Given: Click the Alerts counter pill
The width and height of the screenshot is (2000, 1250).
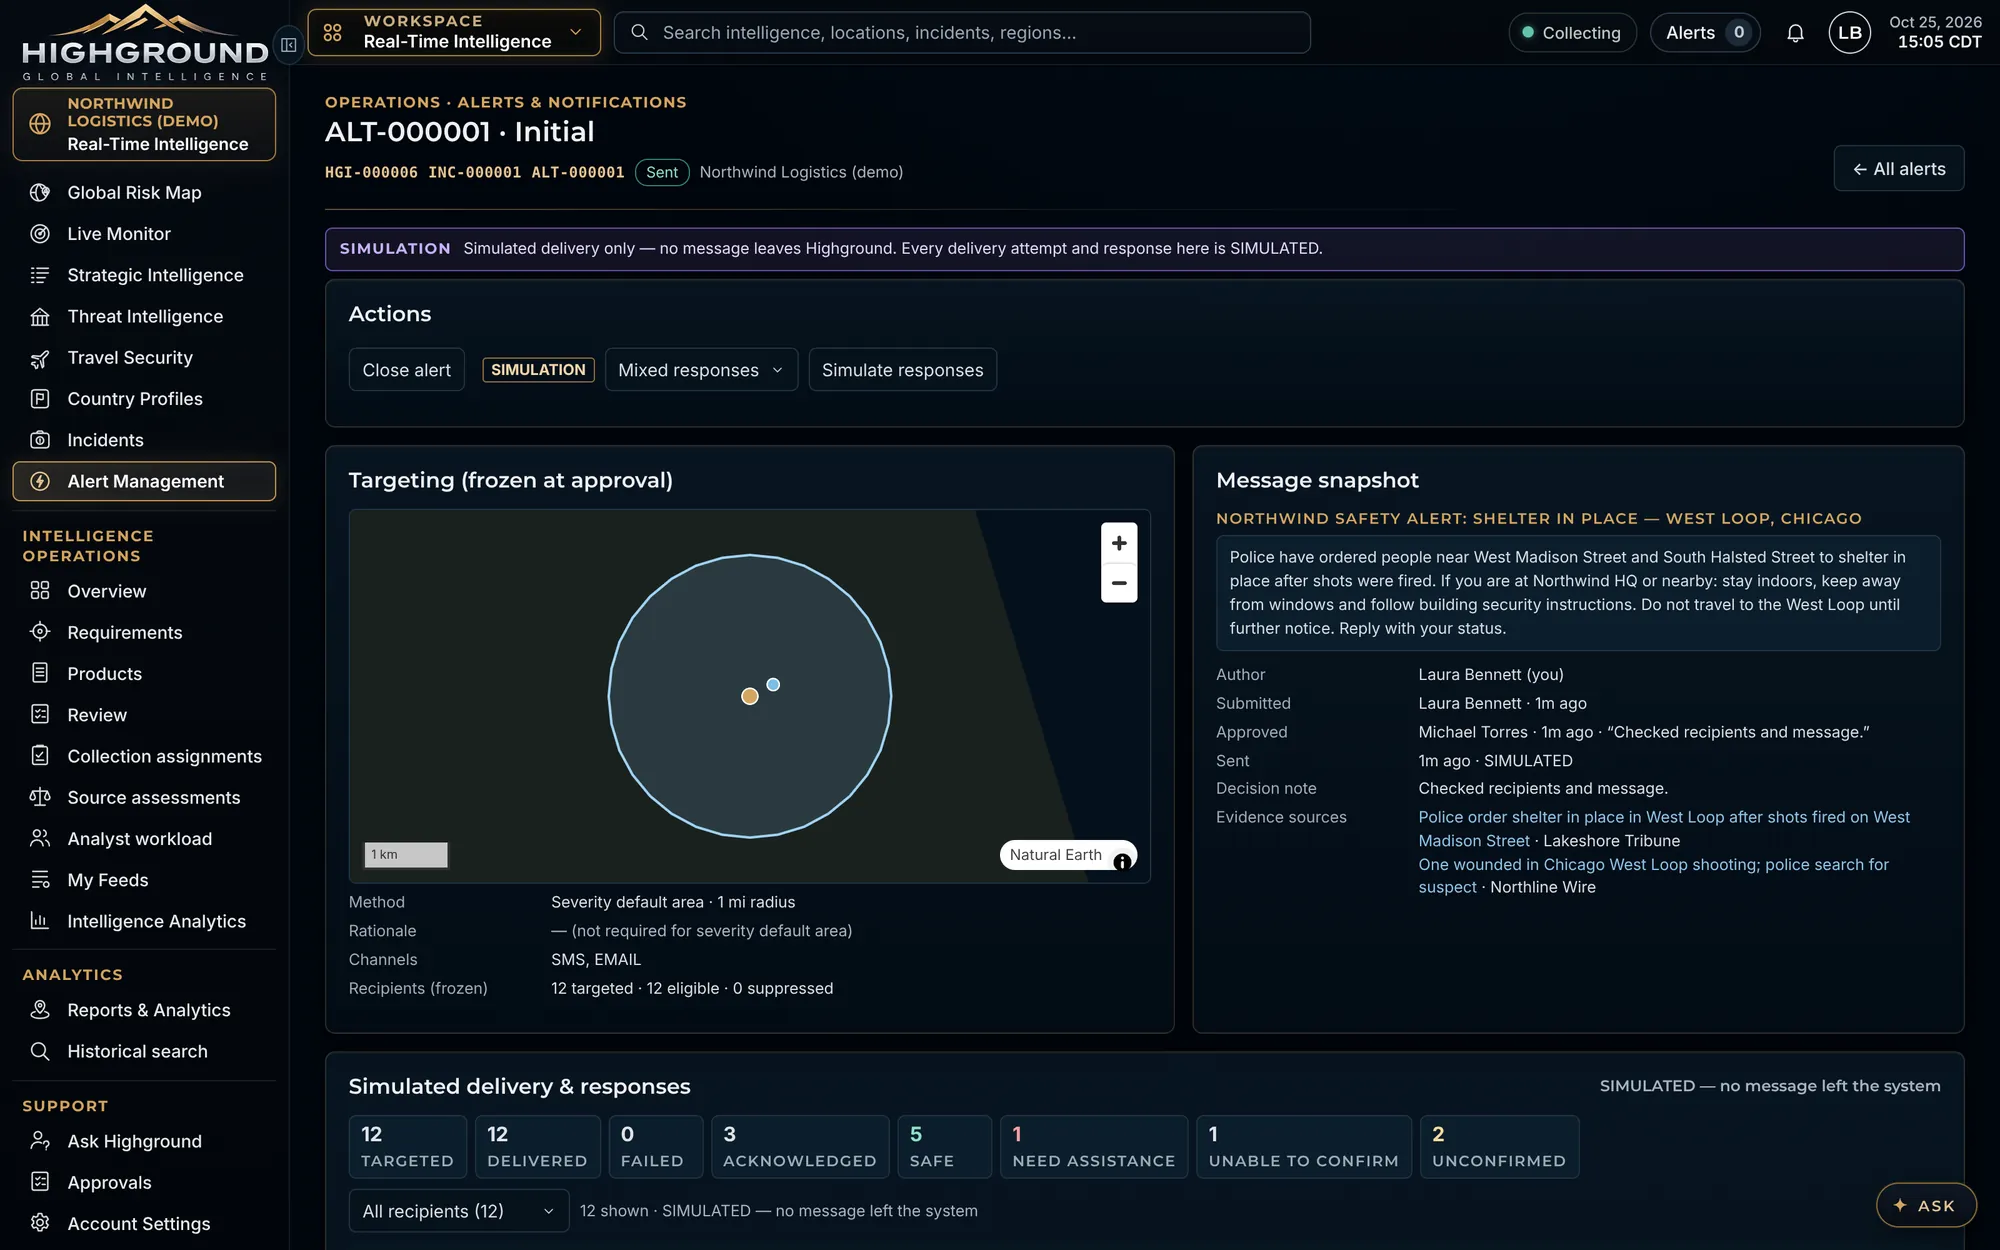Looking at the screenshot, I should (1705, 33).
